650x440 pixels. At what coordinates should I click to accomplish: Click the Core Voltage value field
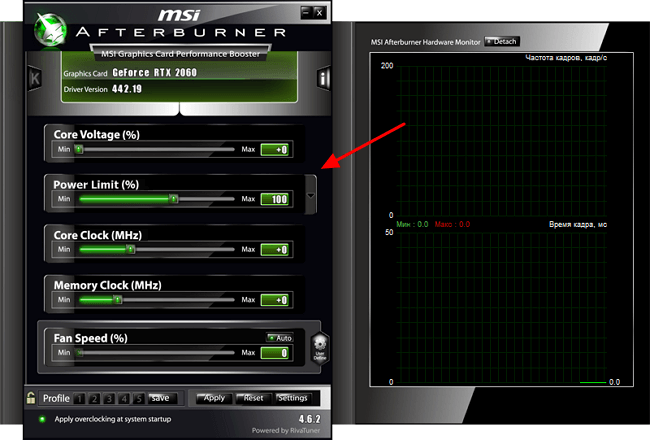pyautogui.click(x=275, y=150)
